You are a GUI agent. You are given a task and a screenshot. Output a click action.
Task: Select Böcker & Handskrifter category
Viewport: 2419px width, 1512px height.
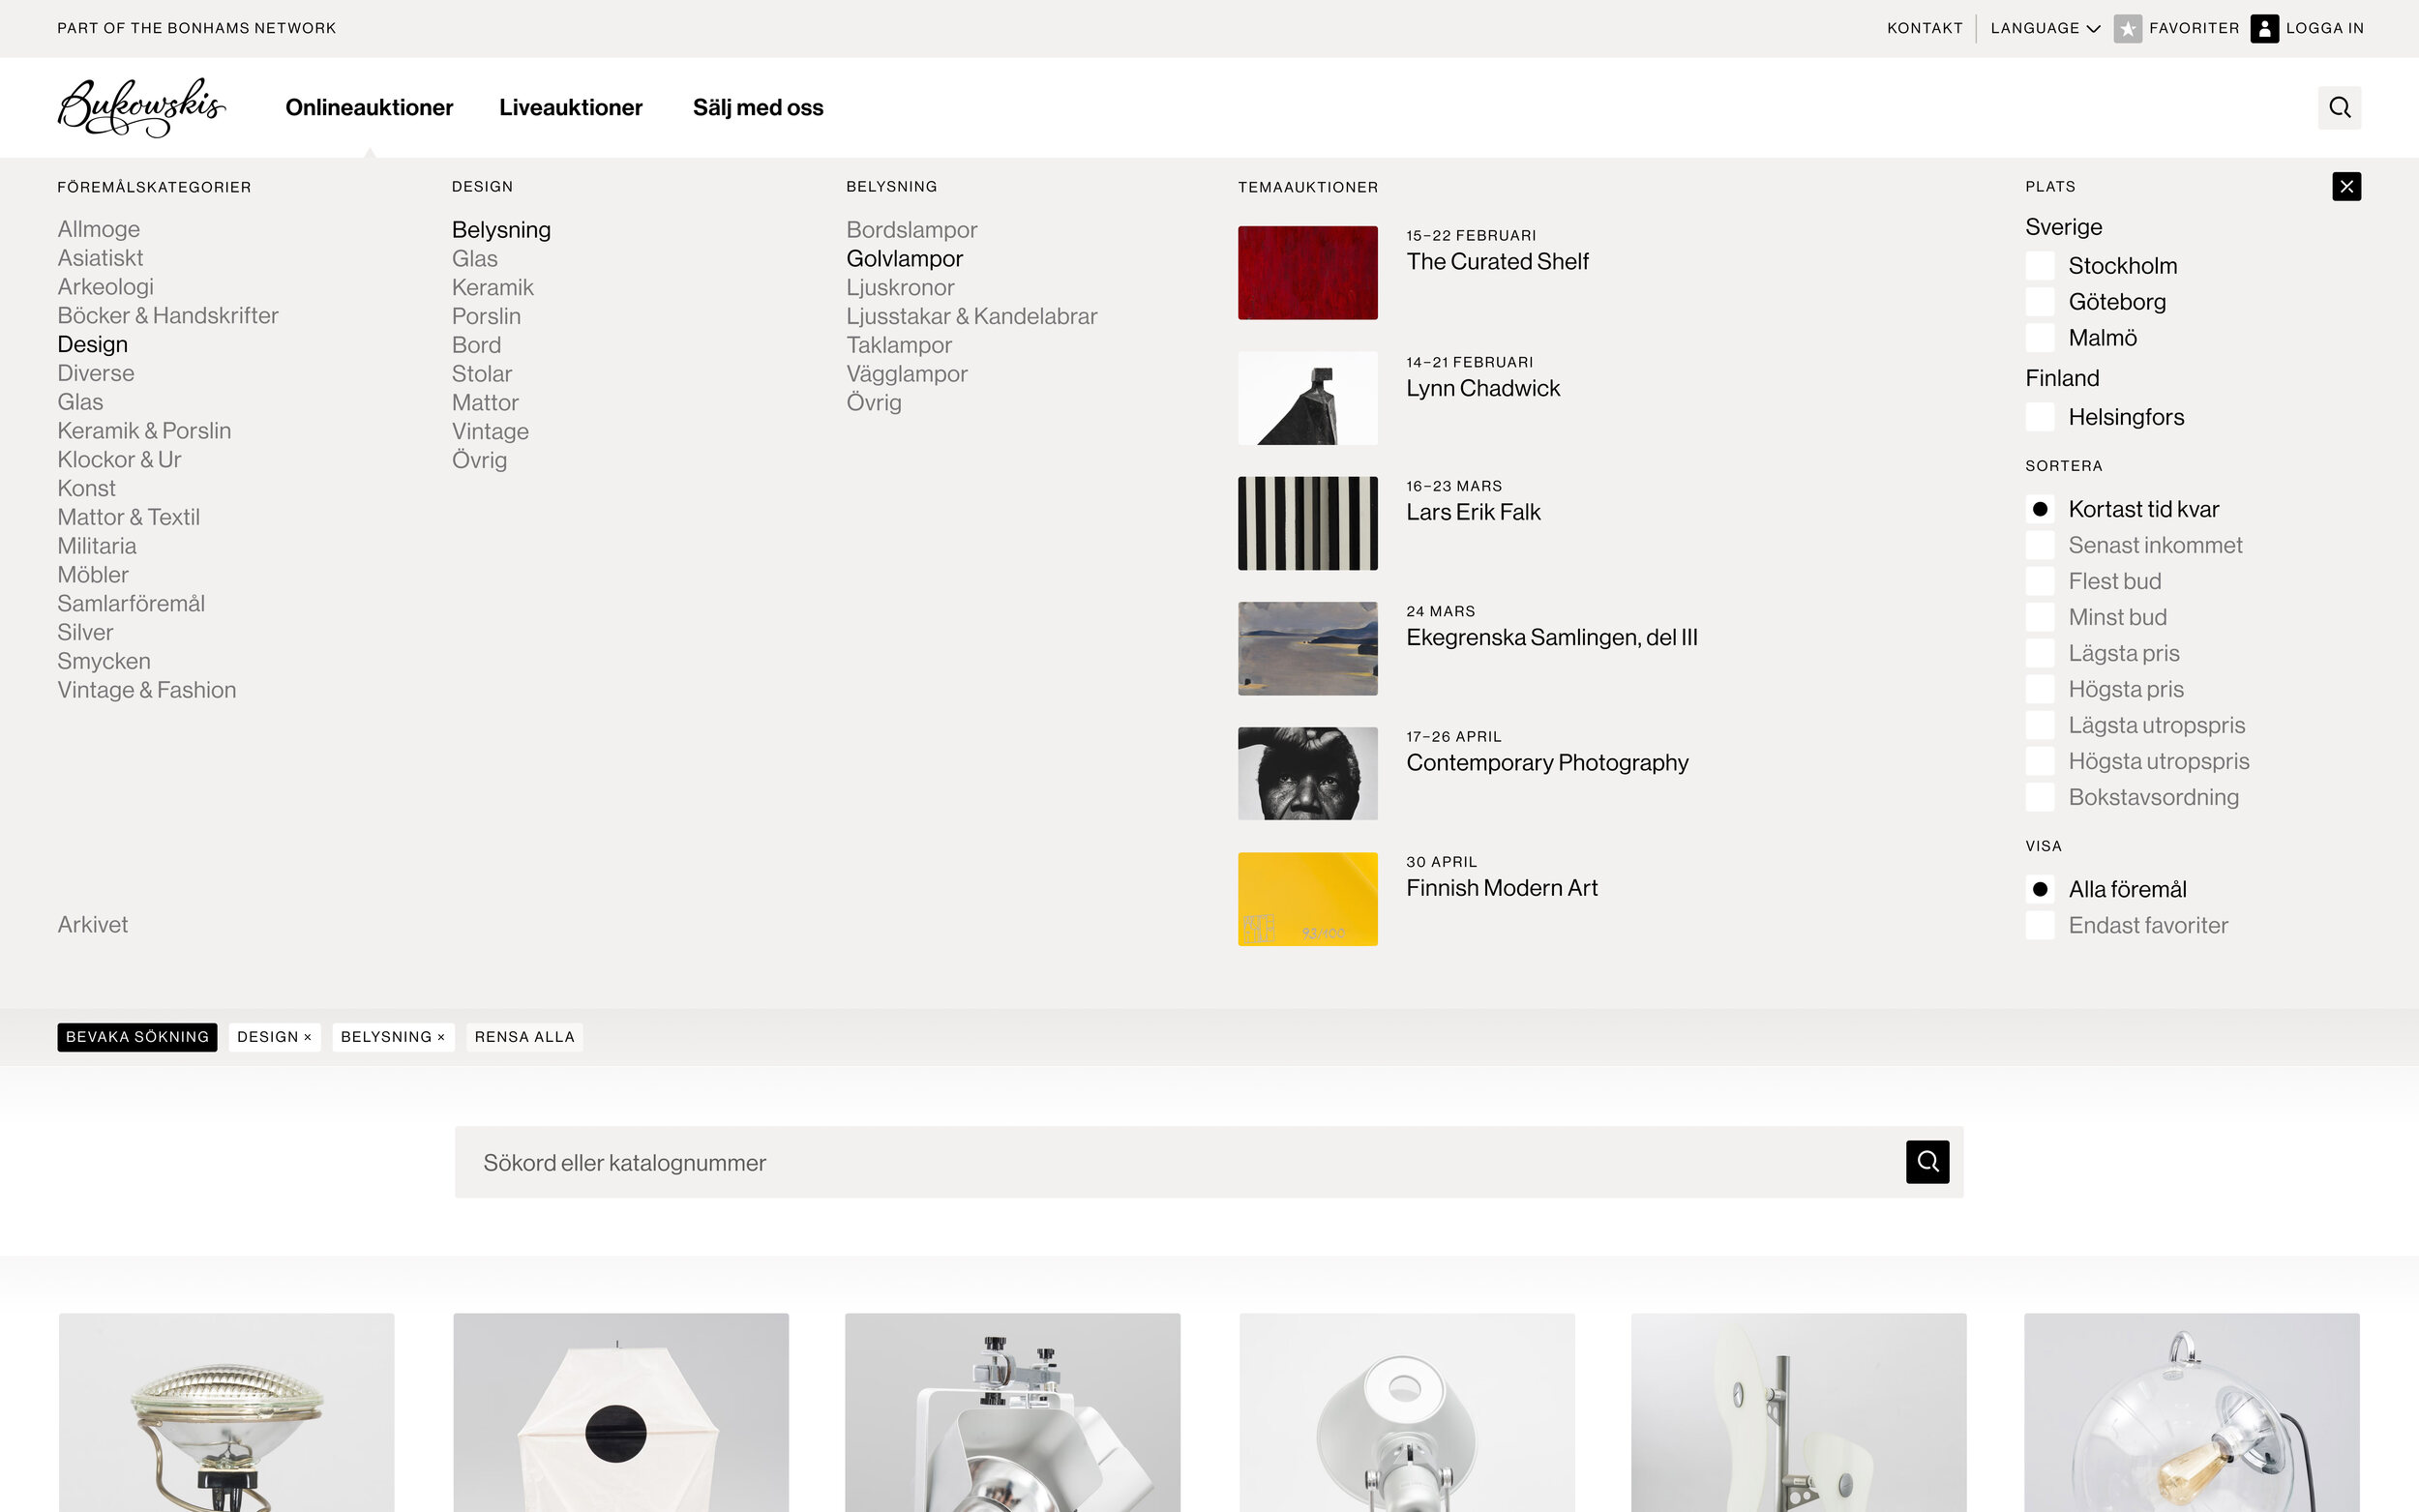point(168,315)
